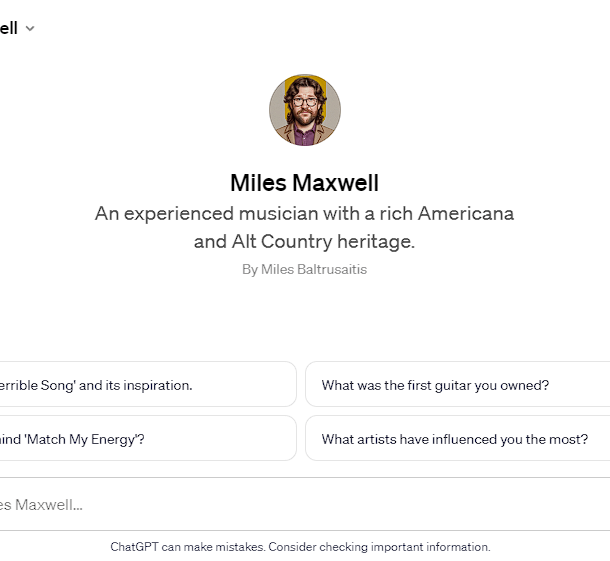The width and height of the screenshot is (610, 561).
Task: Click the name 'Baltrusaitis' in the byline
Action: tap(332, 269)
